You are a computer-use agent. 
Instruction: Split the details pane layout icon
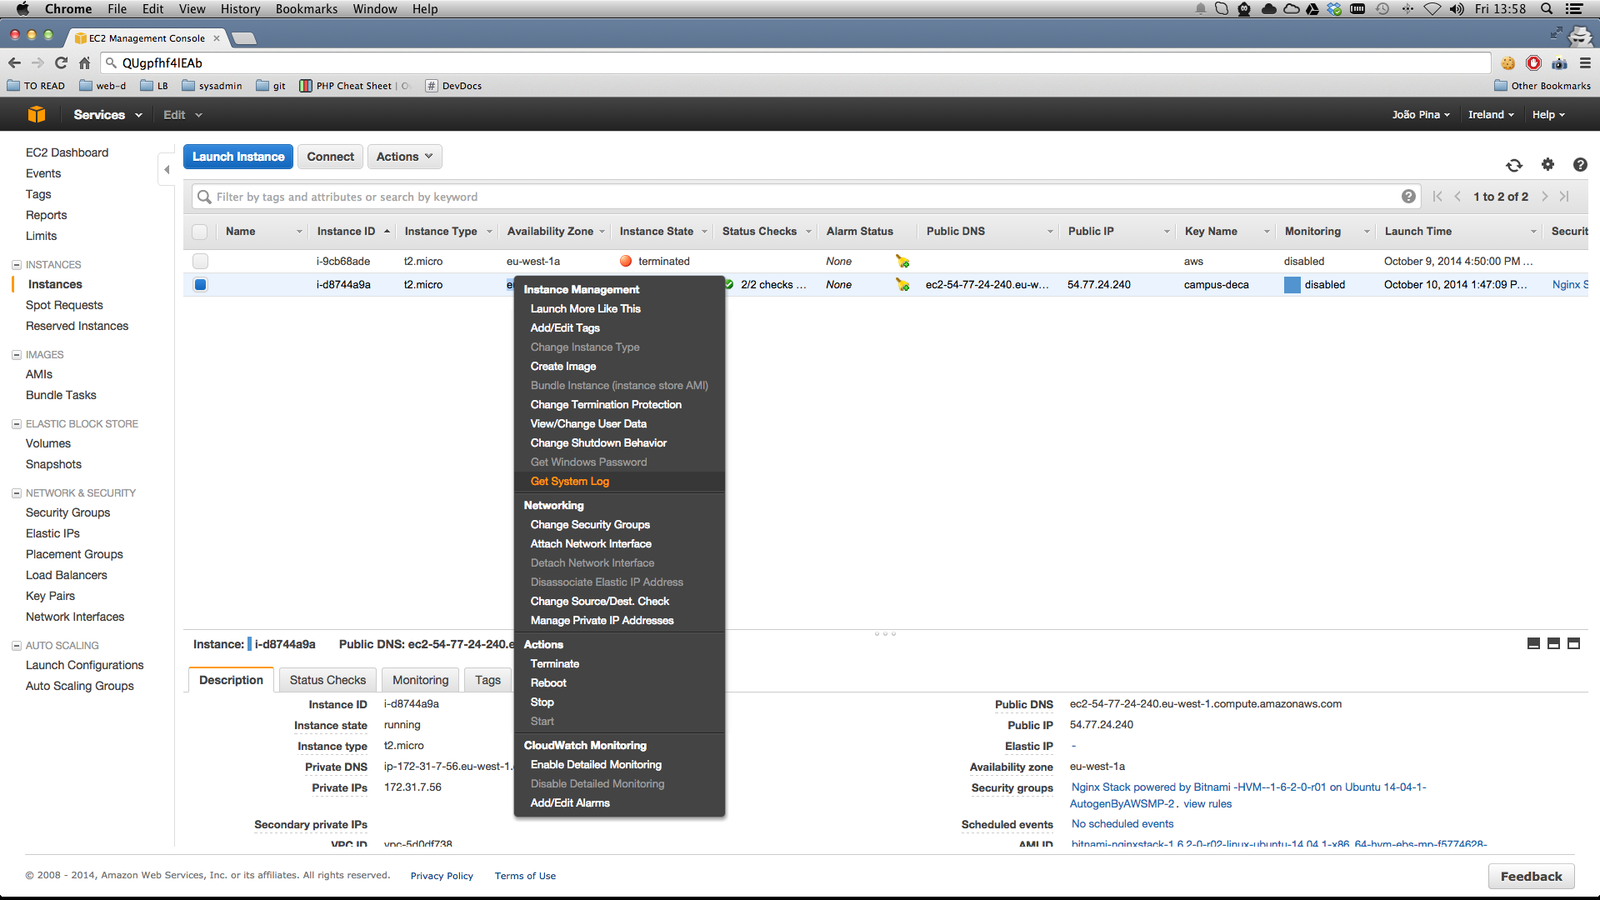[x=1553, y=644]
